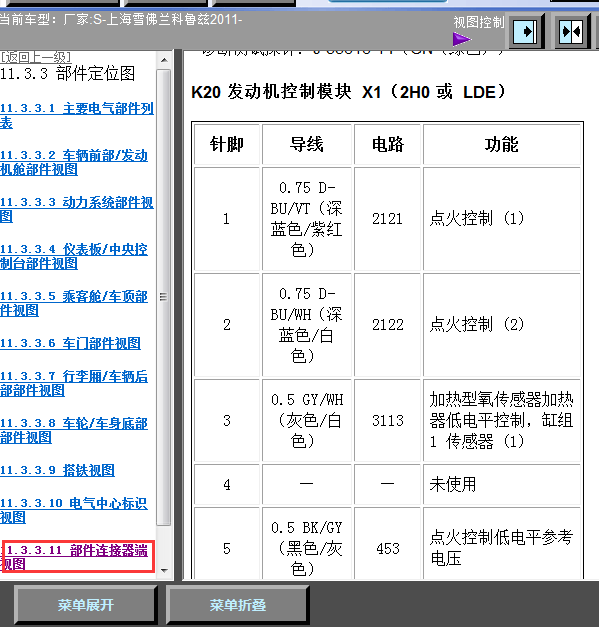Screen dimensions: 599x627
Task: Select wire cell 0.75 D-BU/VT
Action: coord(307,219)
